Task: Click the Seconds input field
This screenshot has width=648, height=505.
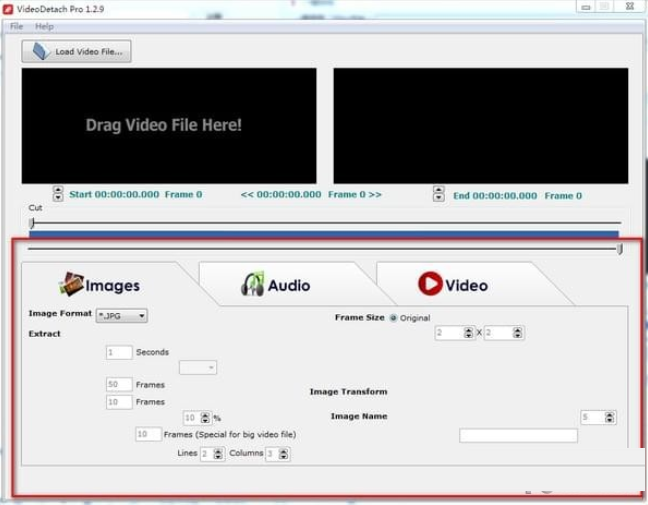Action: point(119,352)
